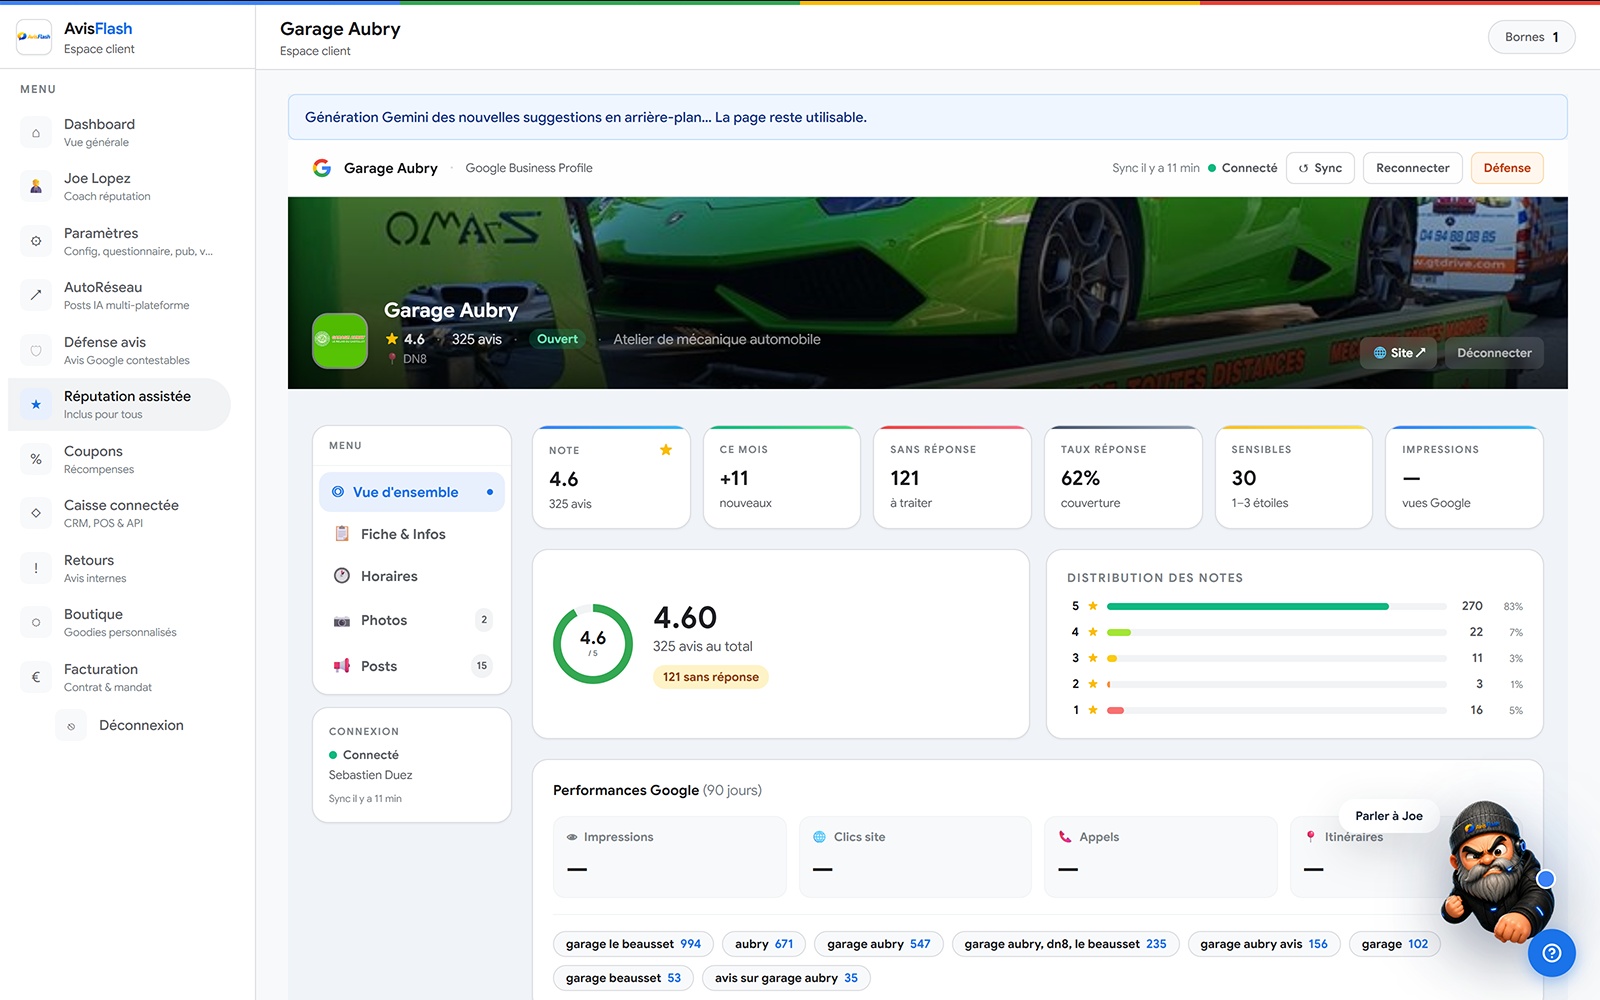This screenshot has width=1600, height=1000.
Task: Click the Impressions vues Google stat card
Action: click(x=1464, y=477)
